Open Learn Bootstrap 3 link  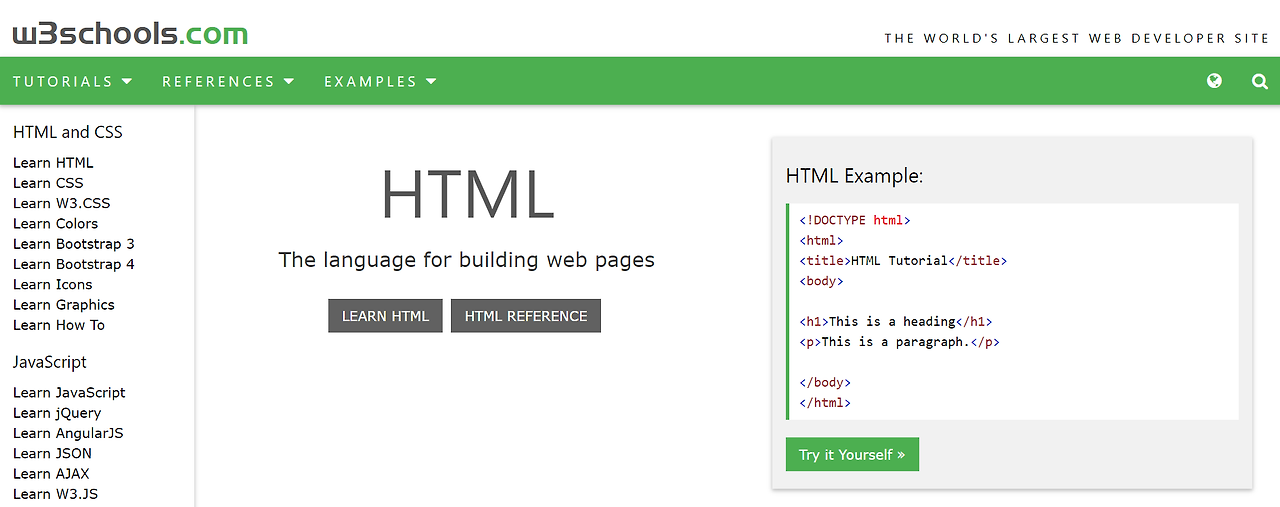pos(74,244)
